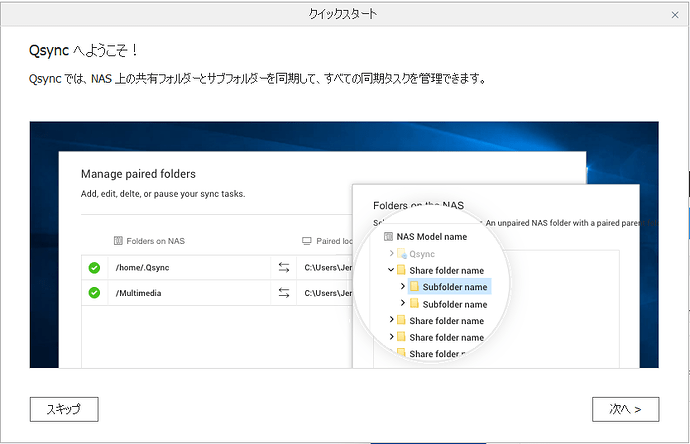The width and height of the screenshot is (690, 444).
Task: Click sync arrows icon in /Multimedia row
Action: (283, 293)
